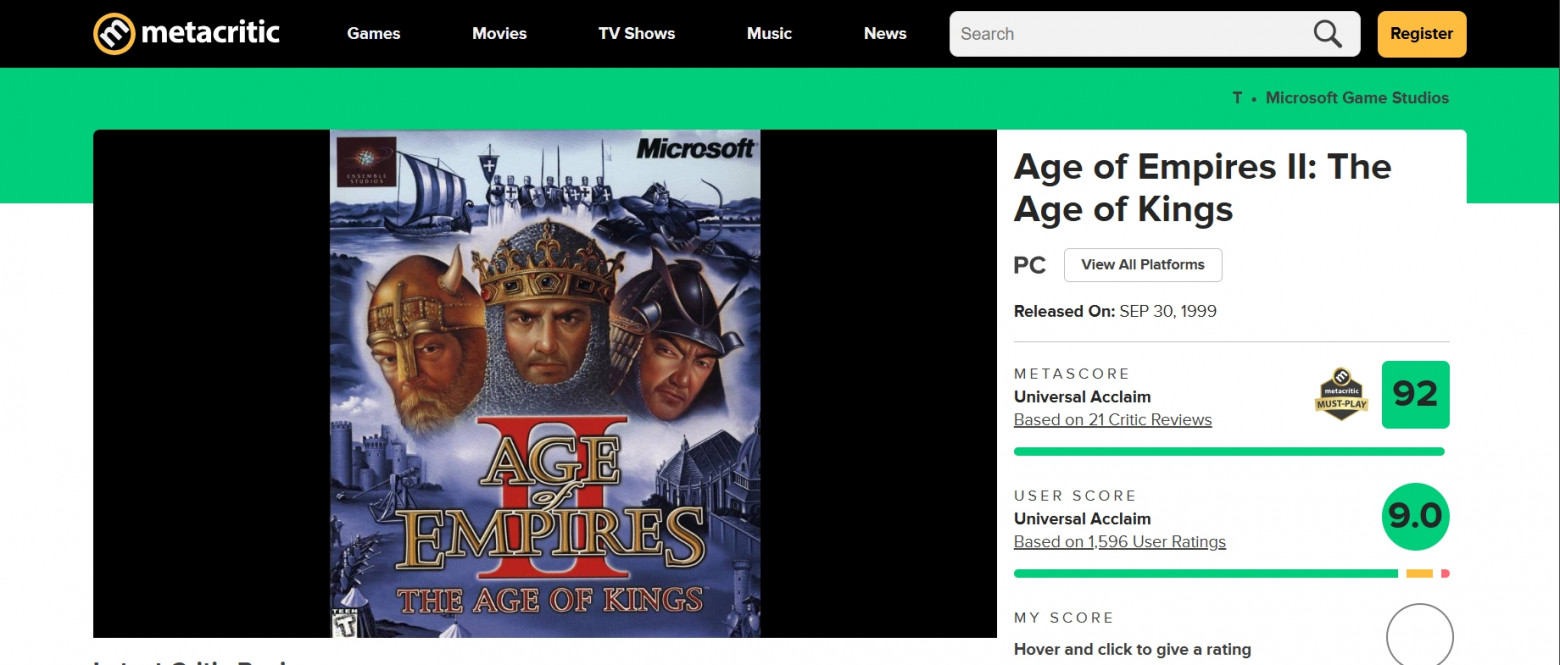
Task: Select the PC platform label
Action: pyautogui.click(x=1029, y=264)
